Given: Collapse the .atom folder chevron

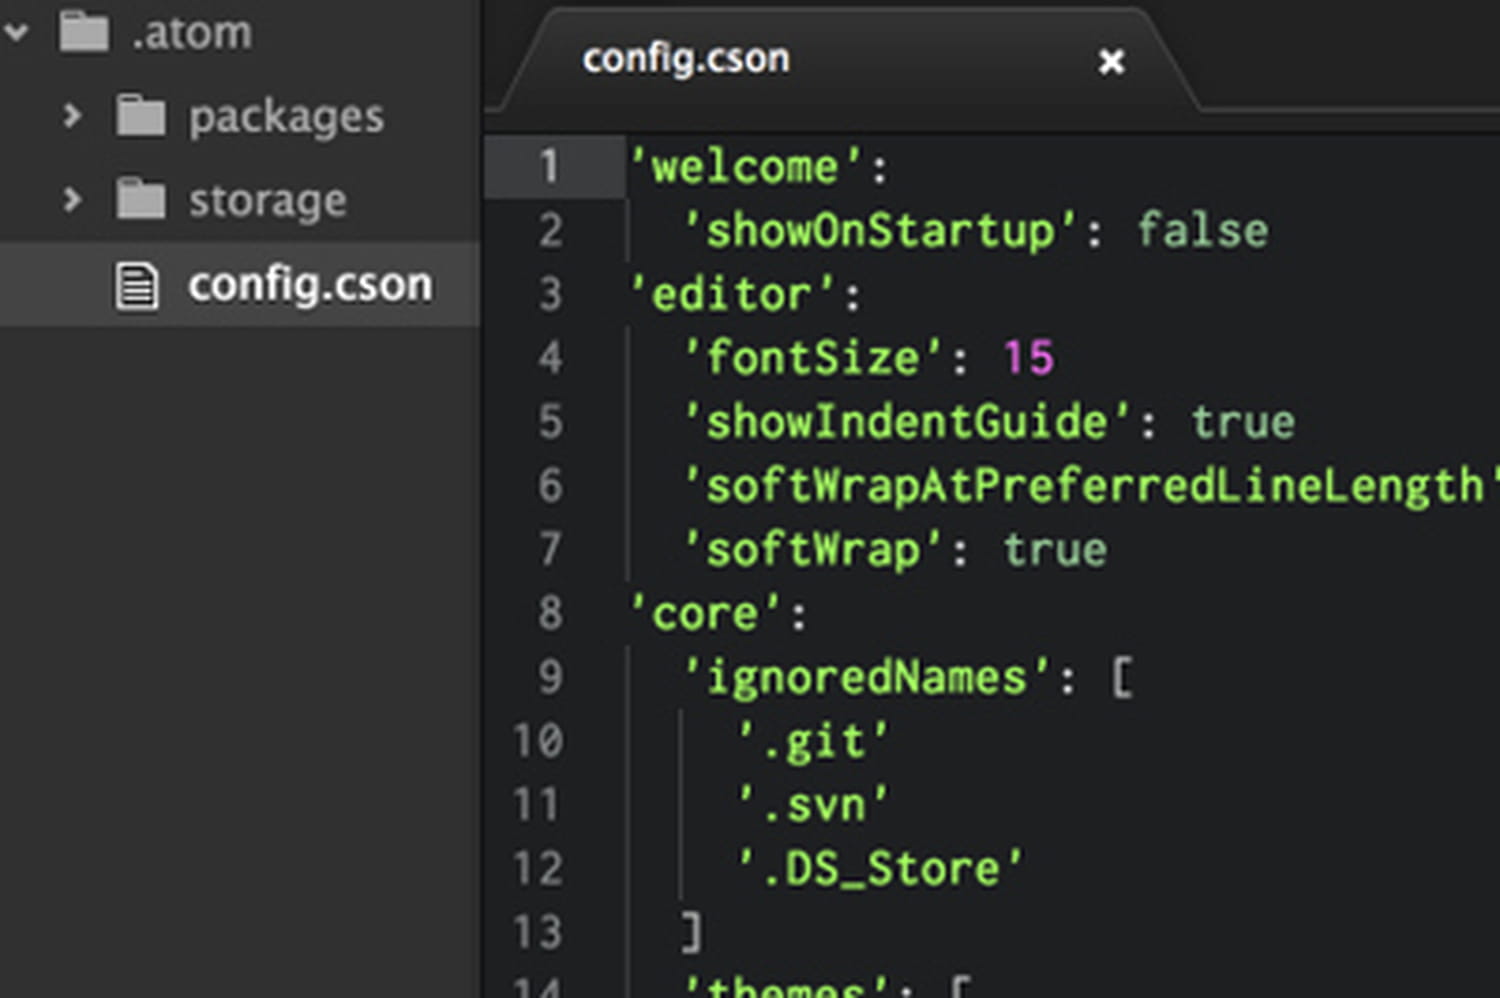Looking at the screenshot, I should [x=16, y=32].
